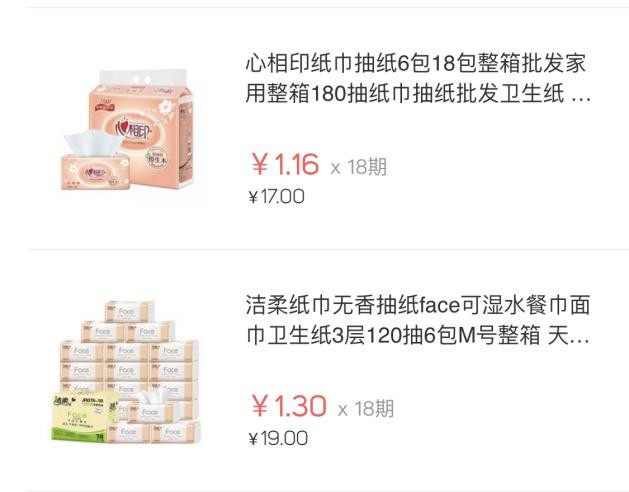Screen dimensions: 629x492
Task: Click the large pink 心相印 pack logo
Action: tap(135, 129)
